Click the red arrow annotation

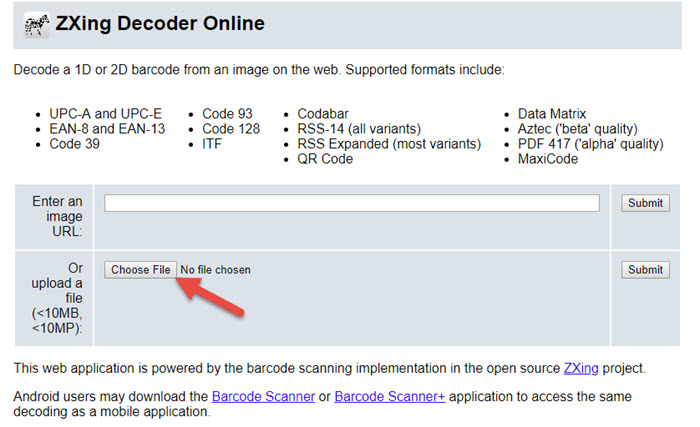210,297
